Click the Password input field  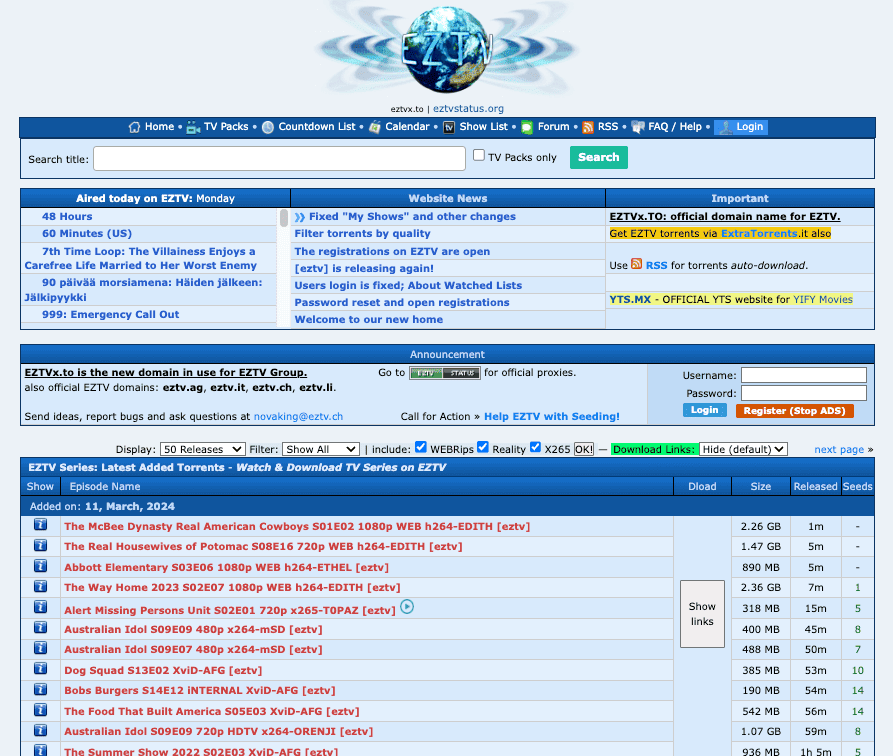pos(804,393)
